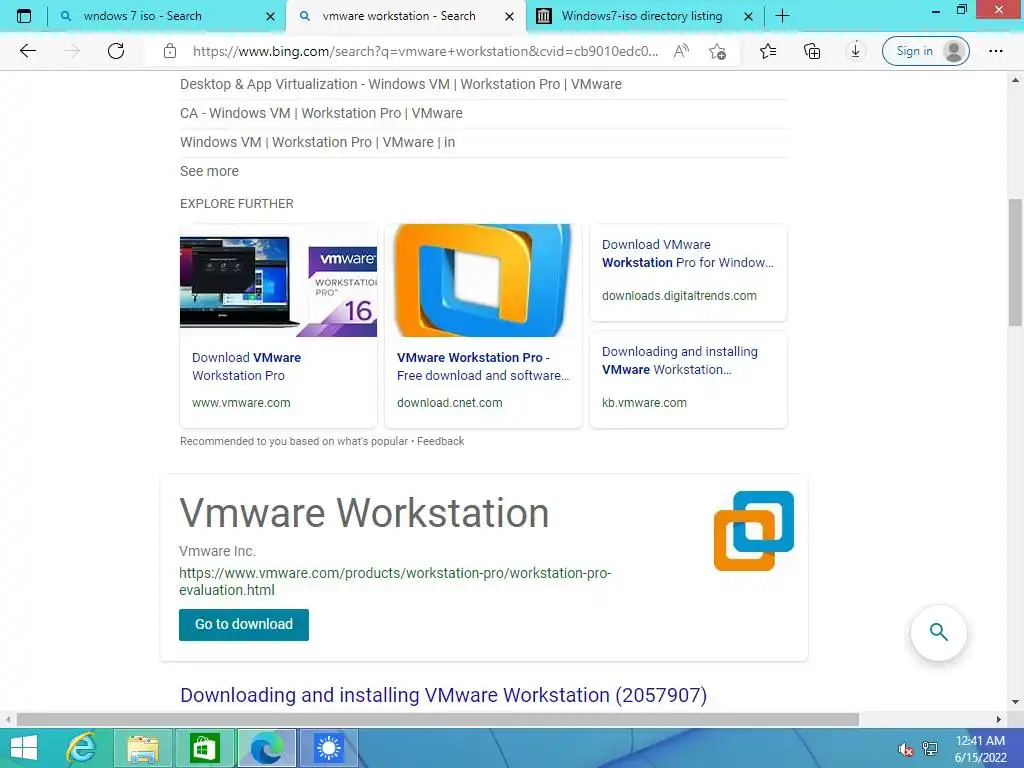Close the Windows7-iso directory listing tab
The image size is (1024, 768).
[x=748, y=16]
